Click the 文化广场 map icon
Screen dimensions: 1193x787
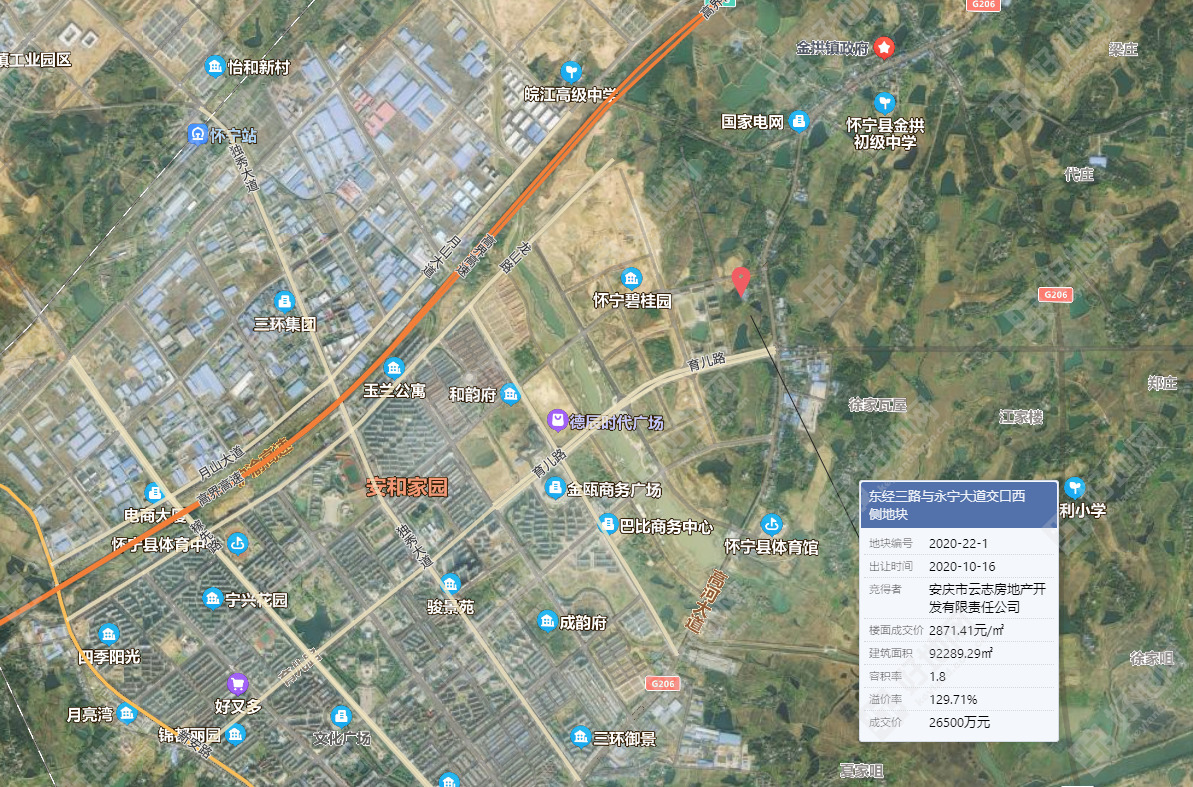(x=340, y=716)
